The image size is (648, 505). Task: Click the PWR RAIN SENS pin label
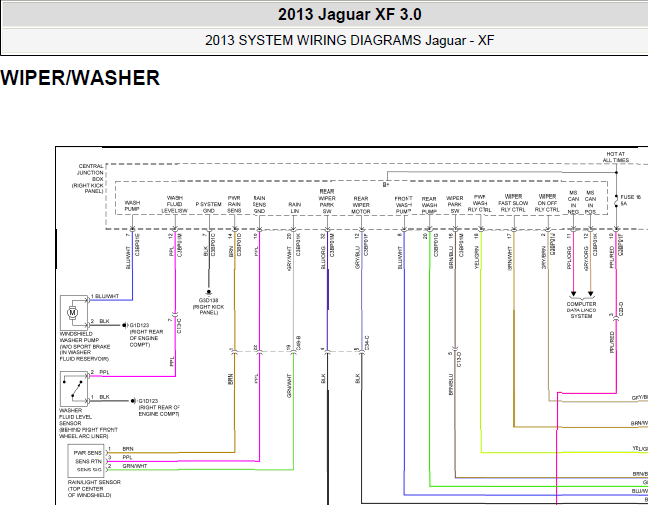[234, 205]
